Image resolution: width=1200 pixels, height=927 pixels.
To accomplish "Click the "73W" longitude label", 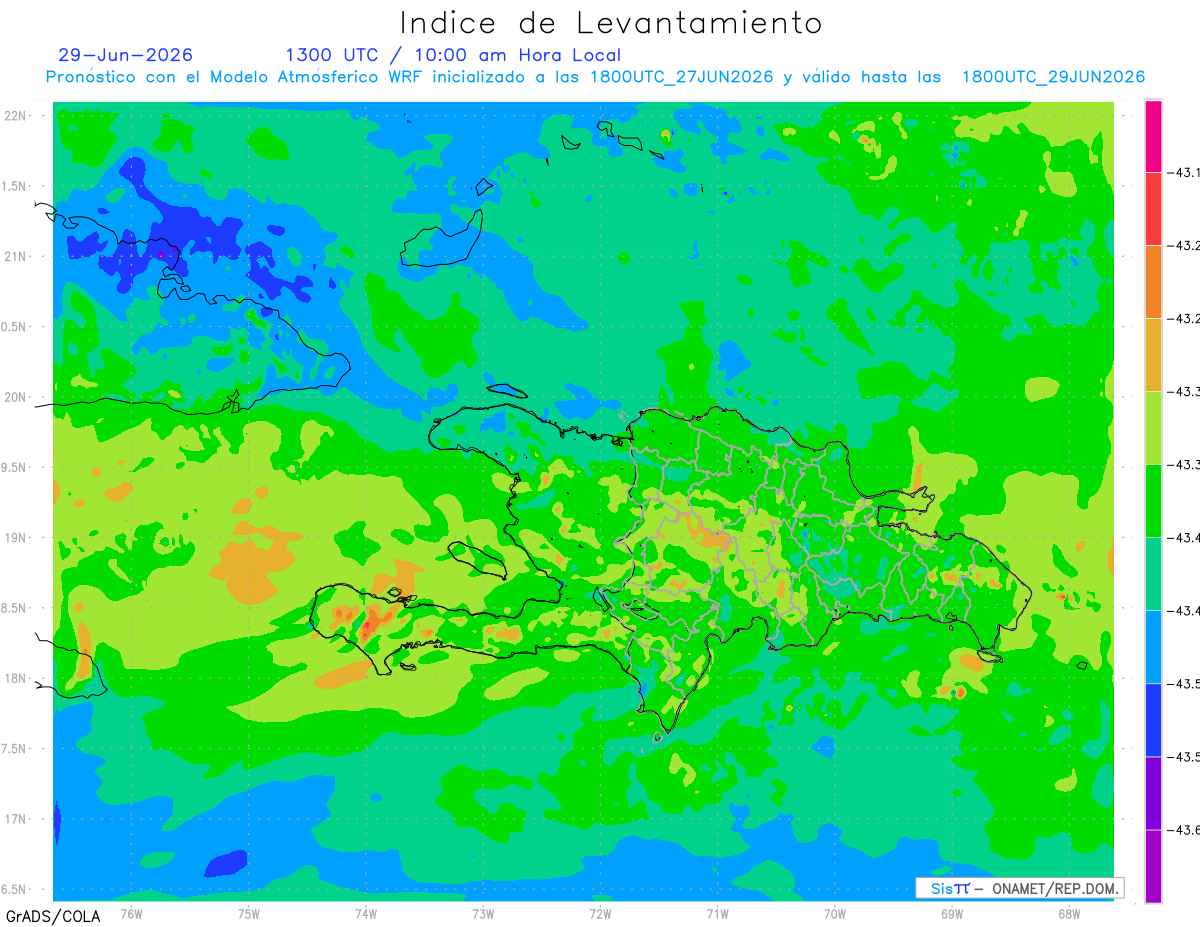I will (x=483, y=913).
